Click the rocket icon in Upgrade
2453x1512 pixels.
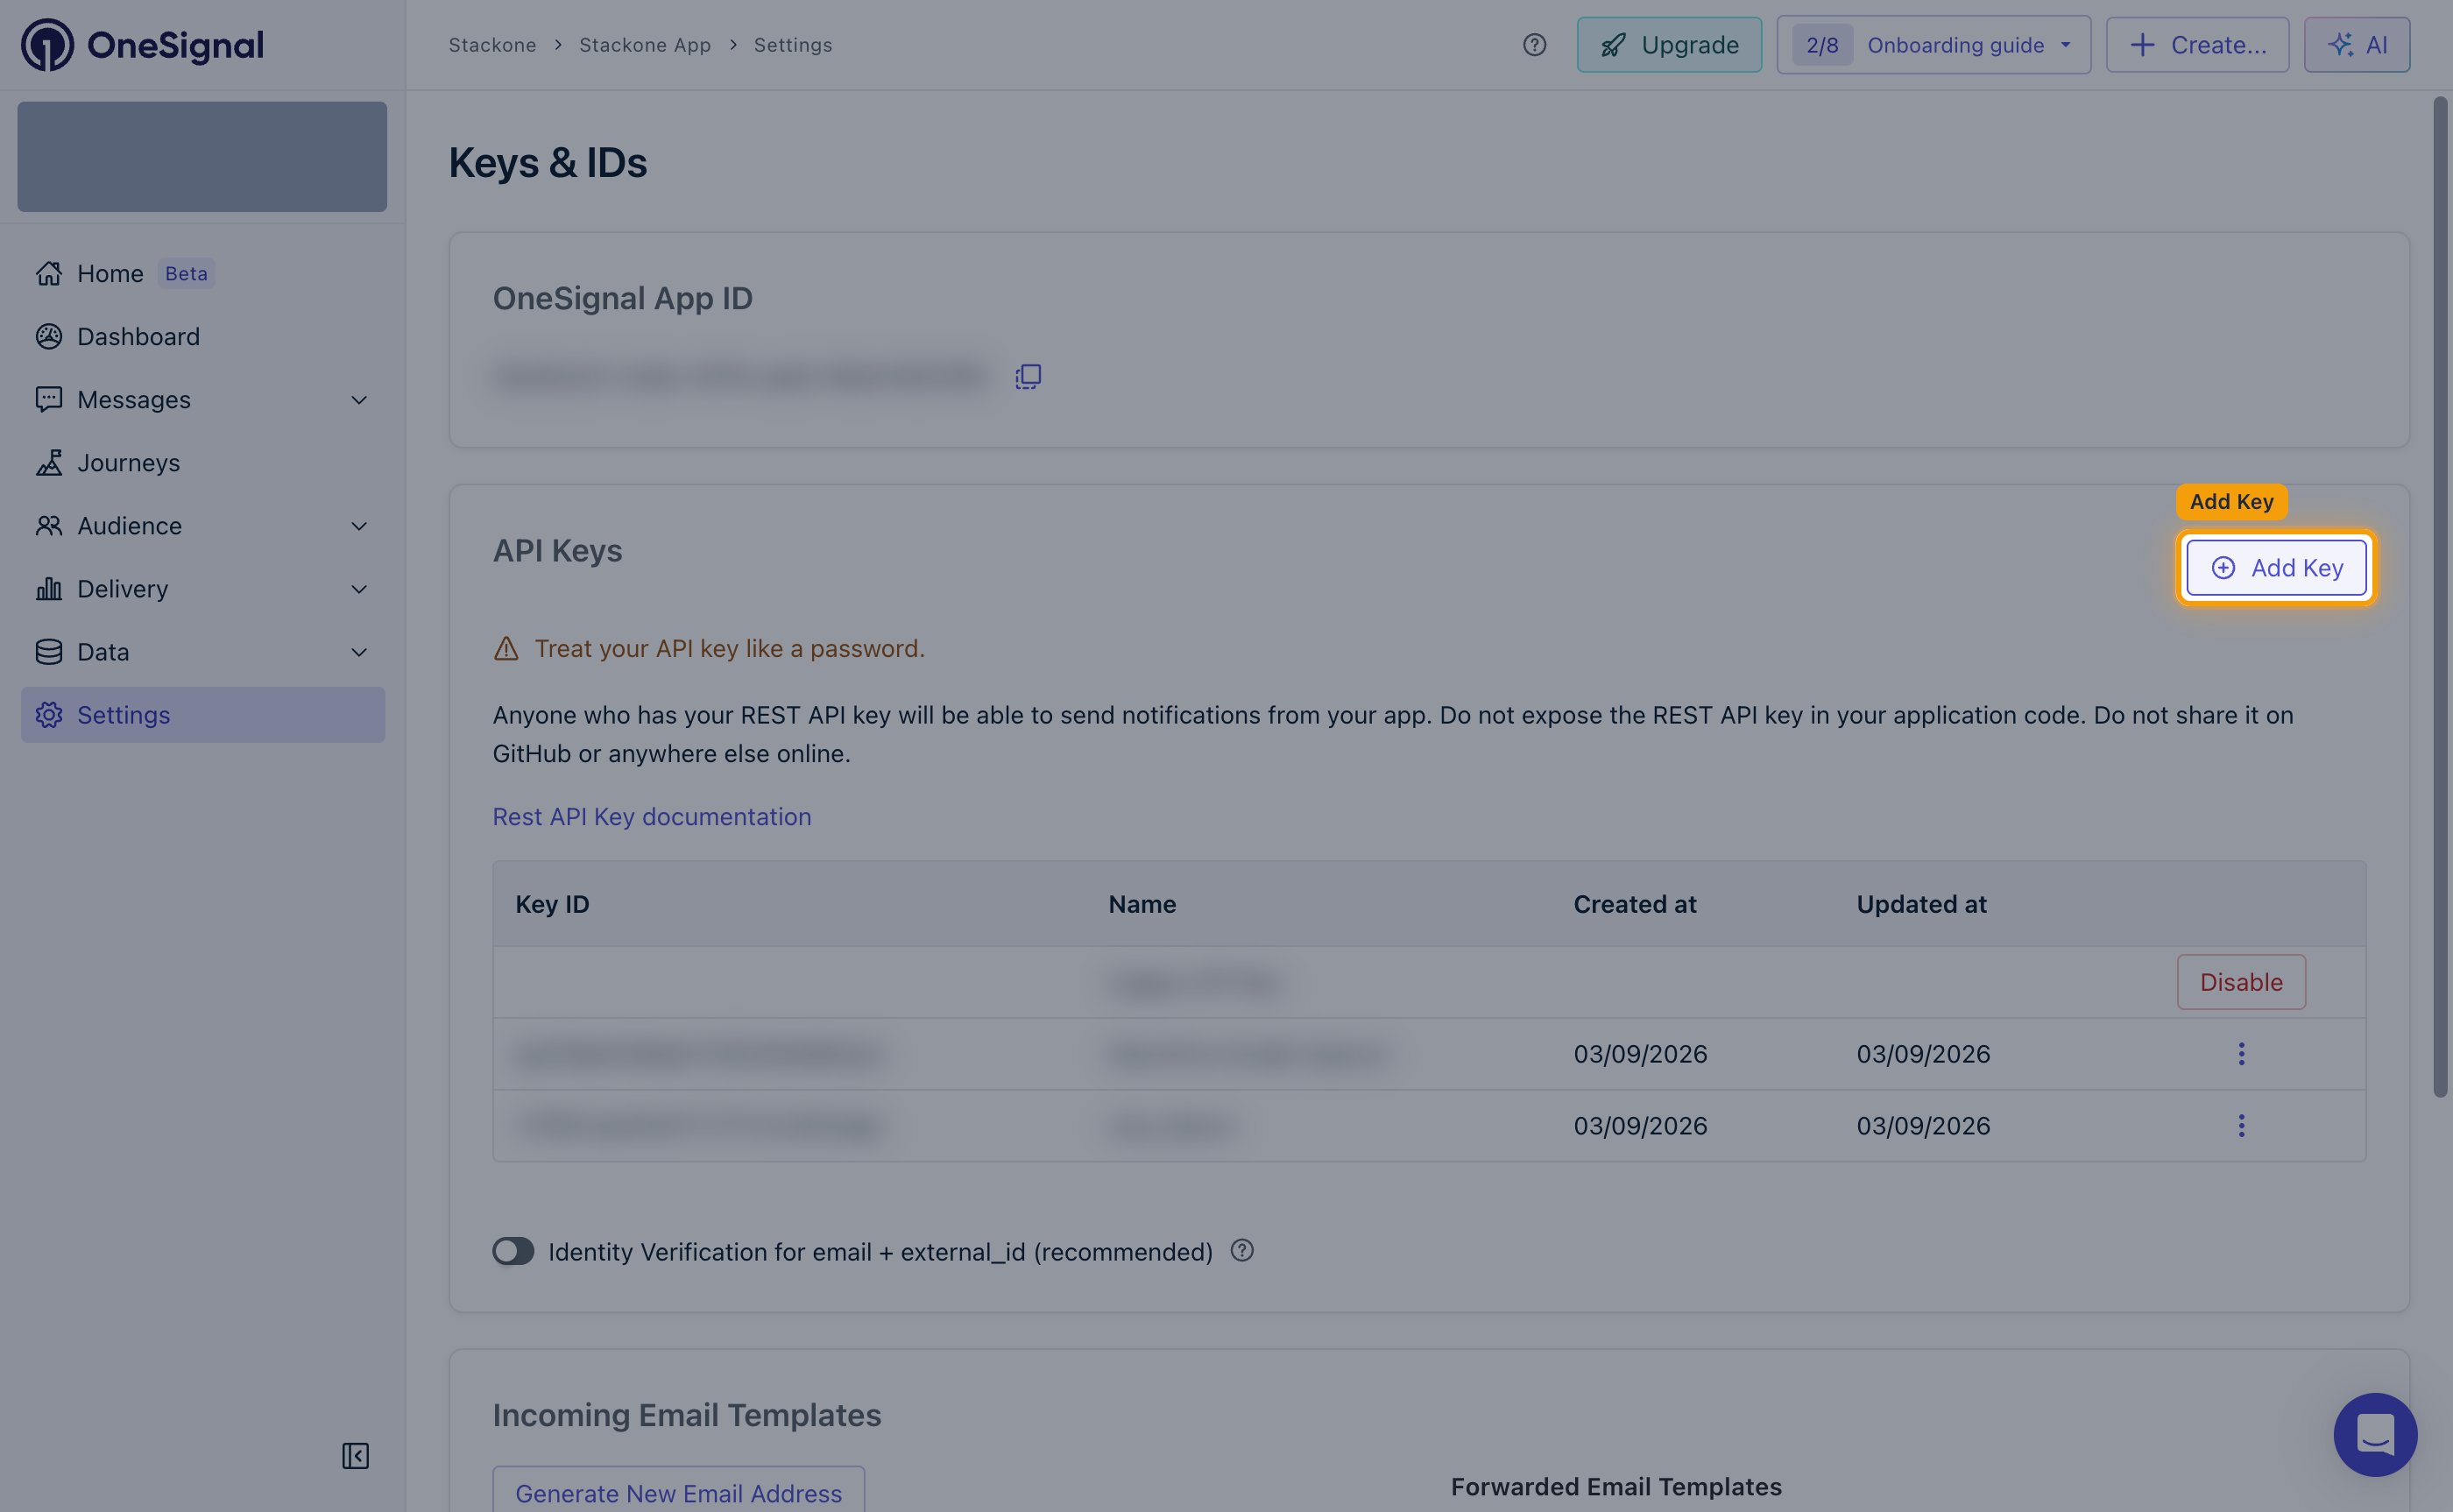[x=1613, y=45]
